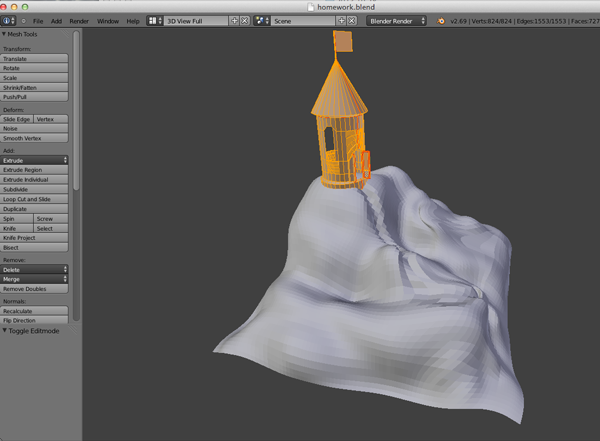This screenshot has height=441, width=600.
Task: Click the Blender logo icon
Action: point(441,20)
